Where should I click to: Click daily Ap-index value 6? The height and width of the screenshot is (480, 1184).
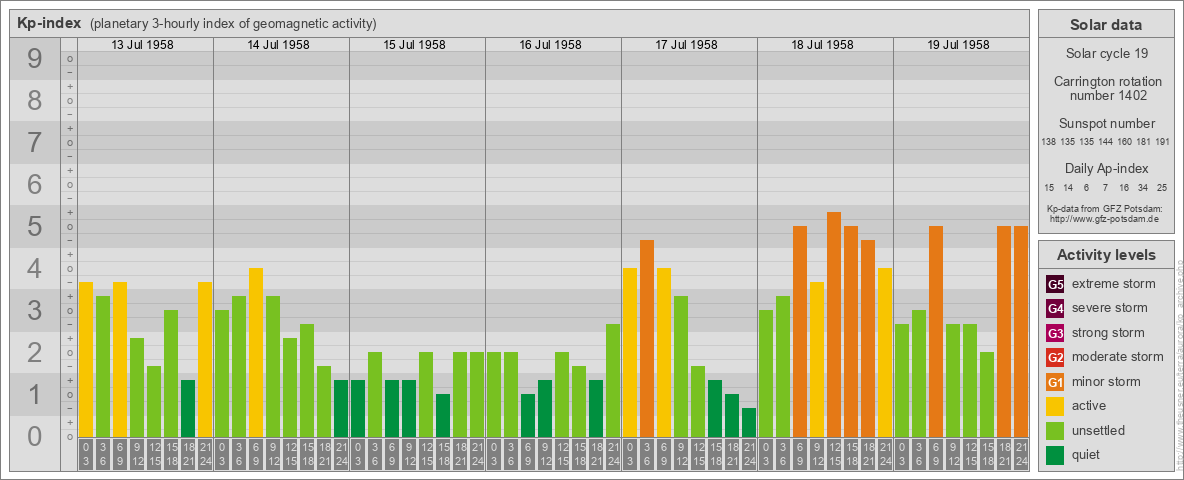pyautogui.click(x=1087, y=187)
